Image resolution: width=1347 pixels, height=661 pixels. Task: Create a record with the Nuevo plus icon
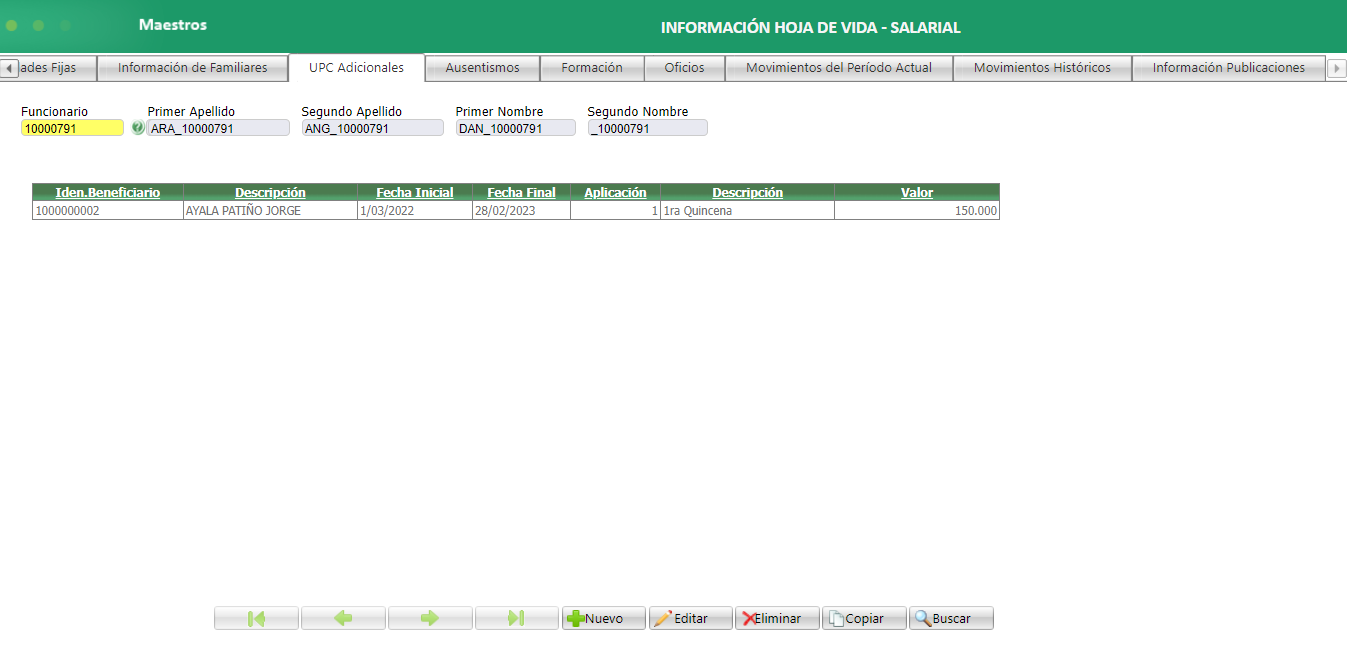coord(603,617)
